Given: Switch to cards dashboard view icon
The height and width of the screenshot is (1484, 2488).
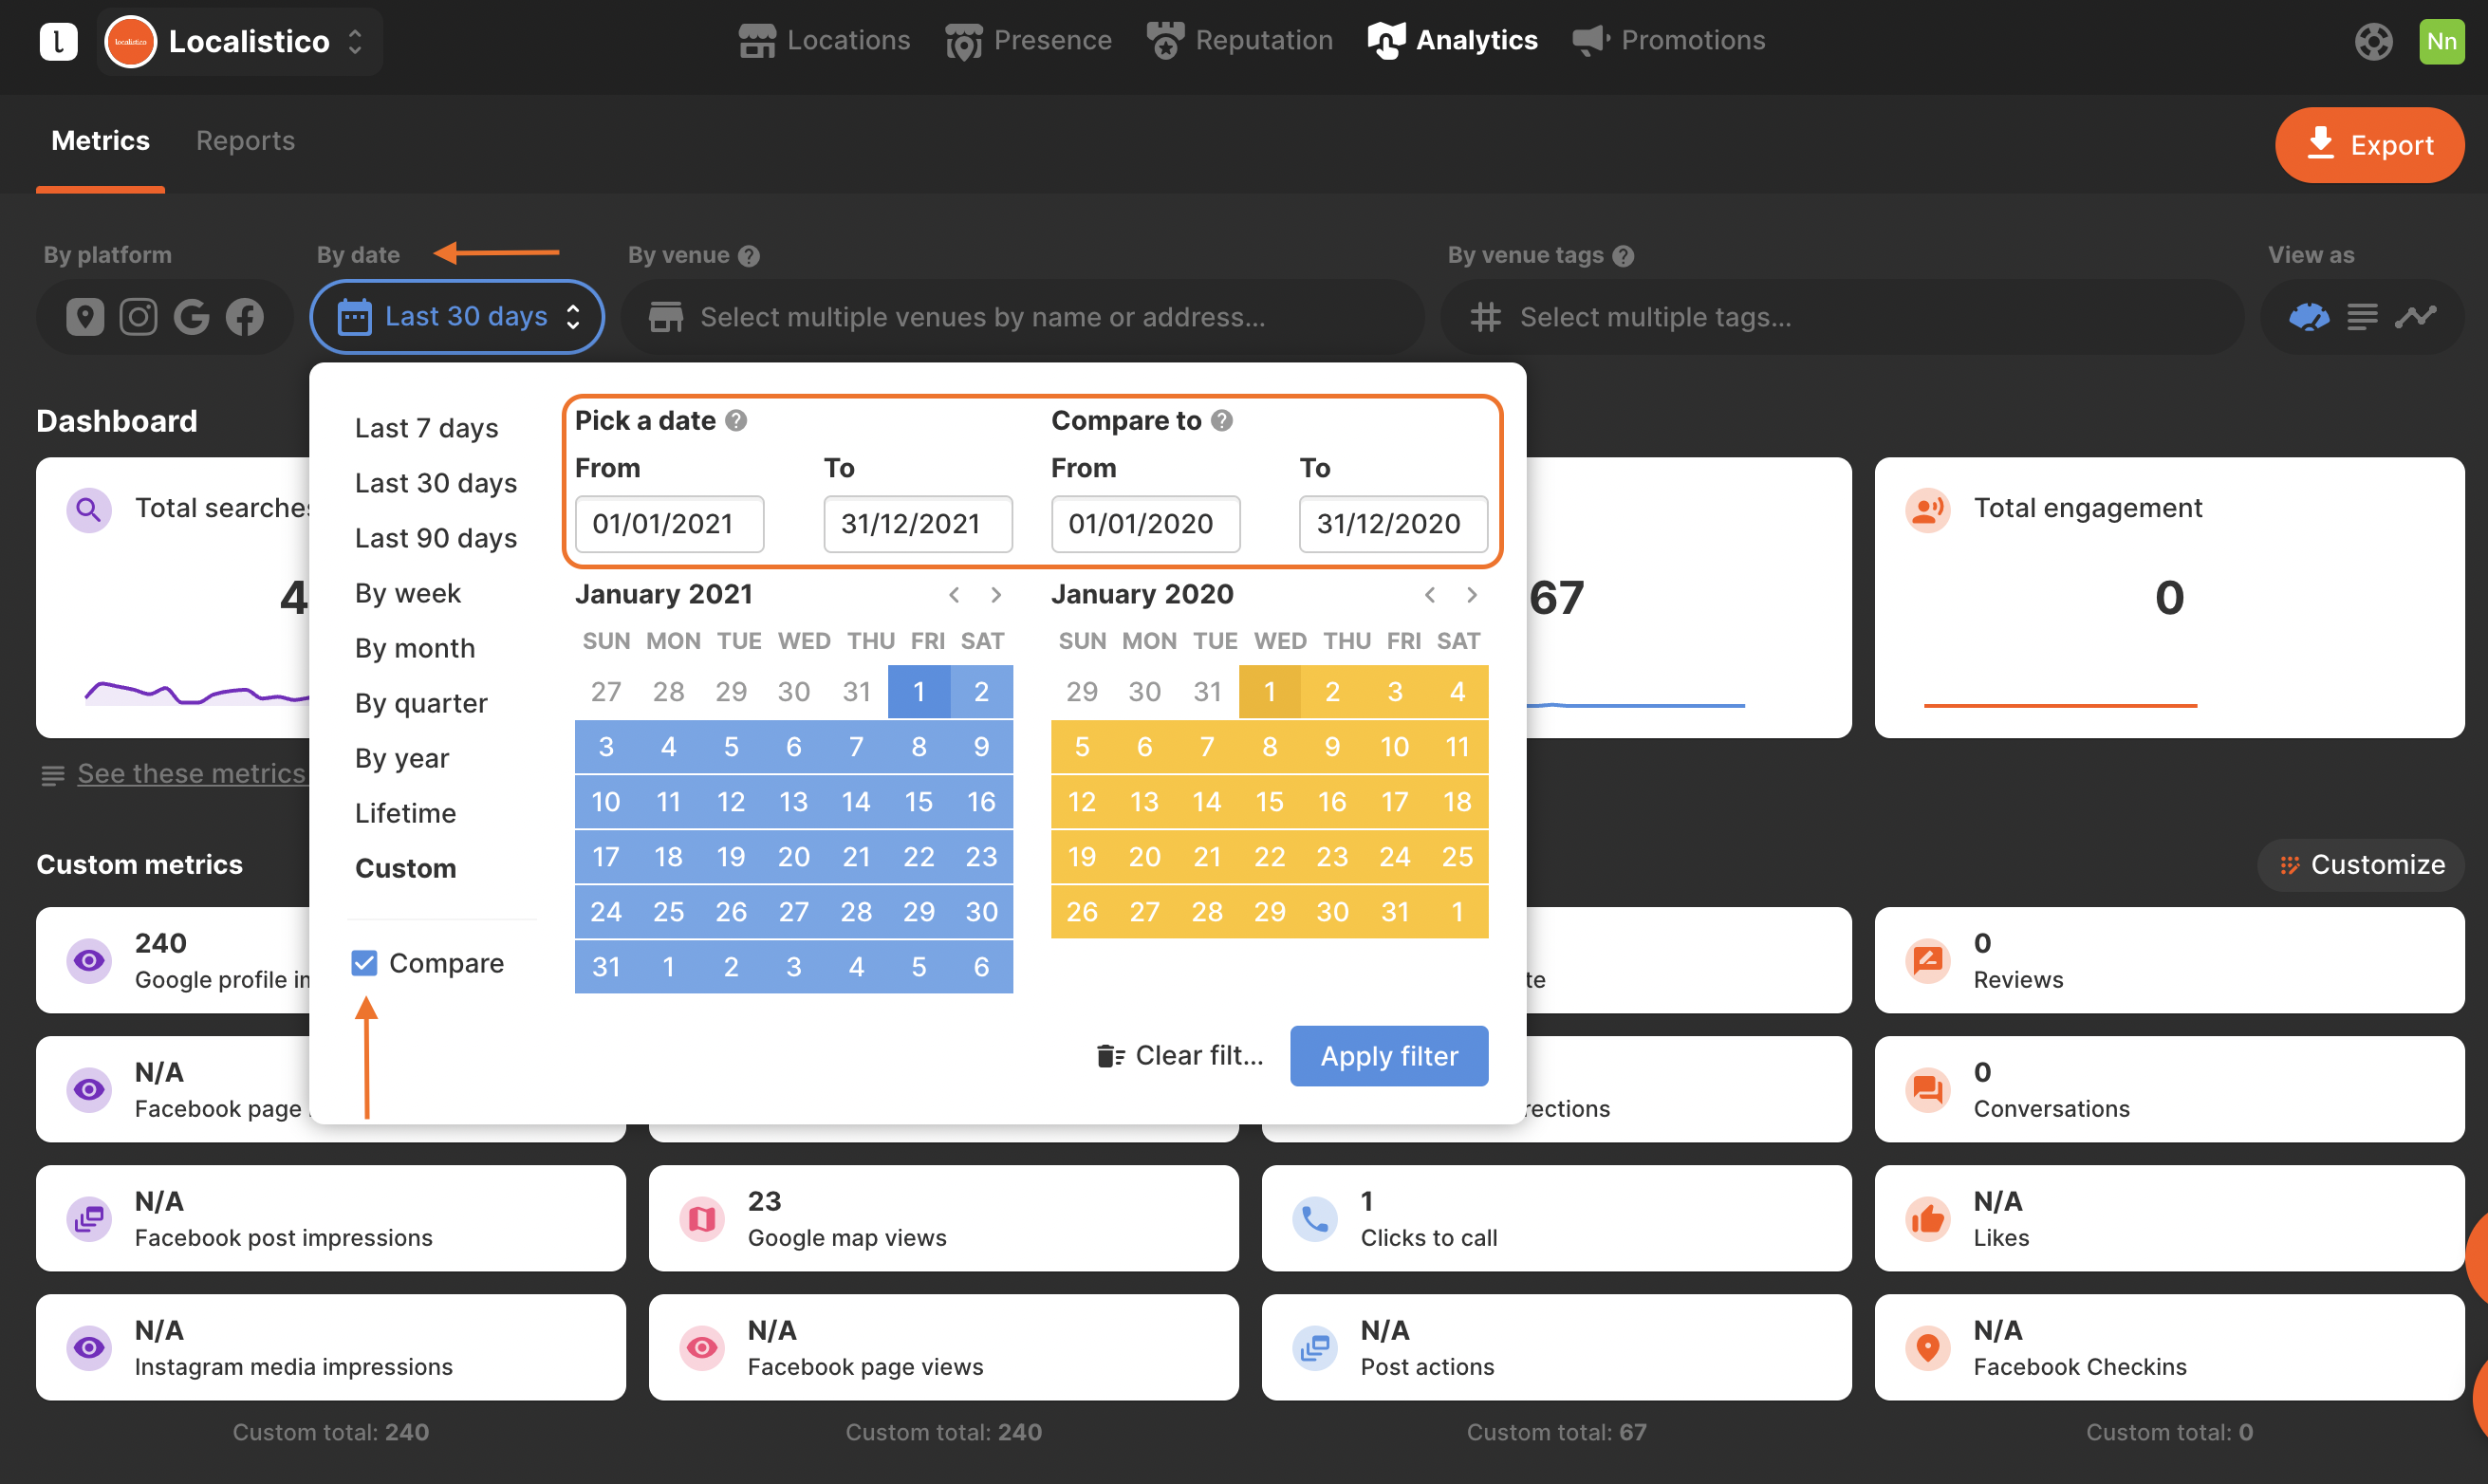Looking at the screenshot, I should [x=2309, y=317].
